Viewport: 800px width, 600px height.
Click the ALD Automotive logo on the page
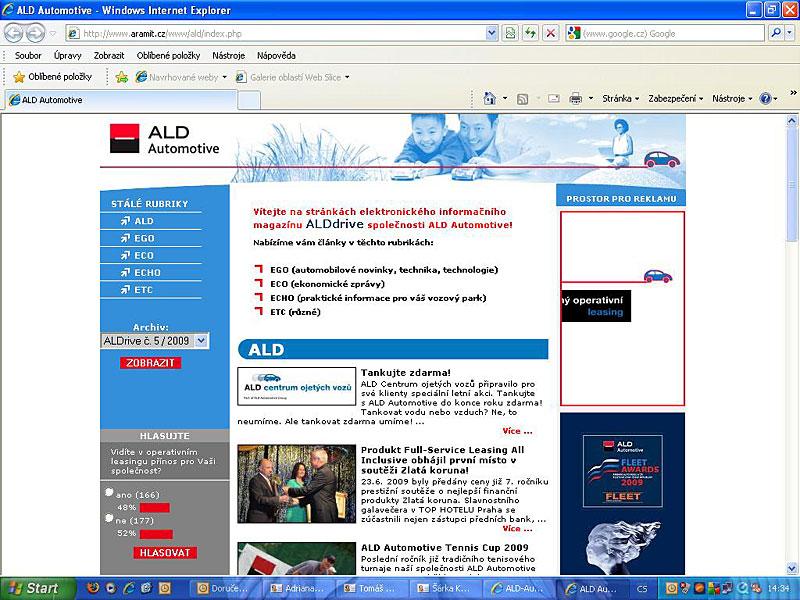tap(164, 139)
